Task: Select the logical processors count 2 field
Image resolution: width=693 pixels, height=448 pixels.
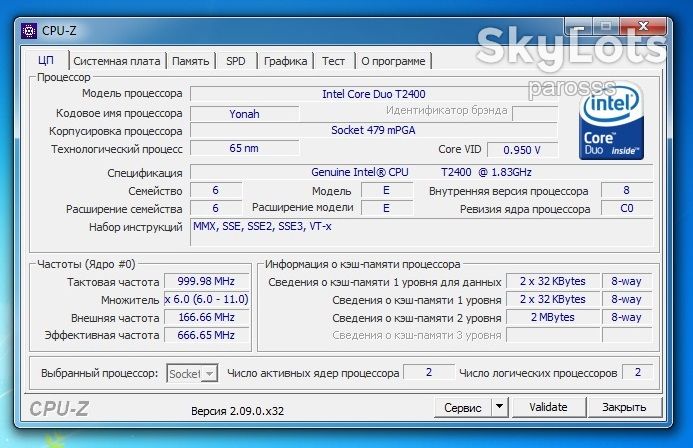Action: pos(638,372)
